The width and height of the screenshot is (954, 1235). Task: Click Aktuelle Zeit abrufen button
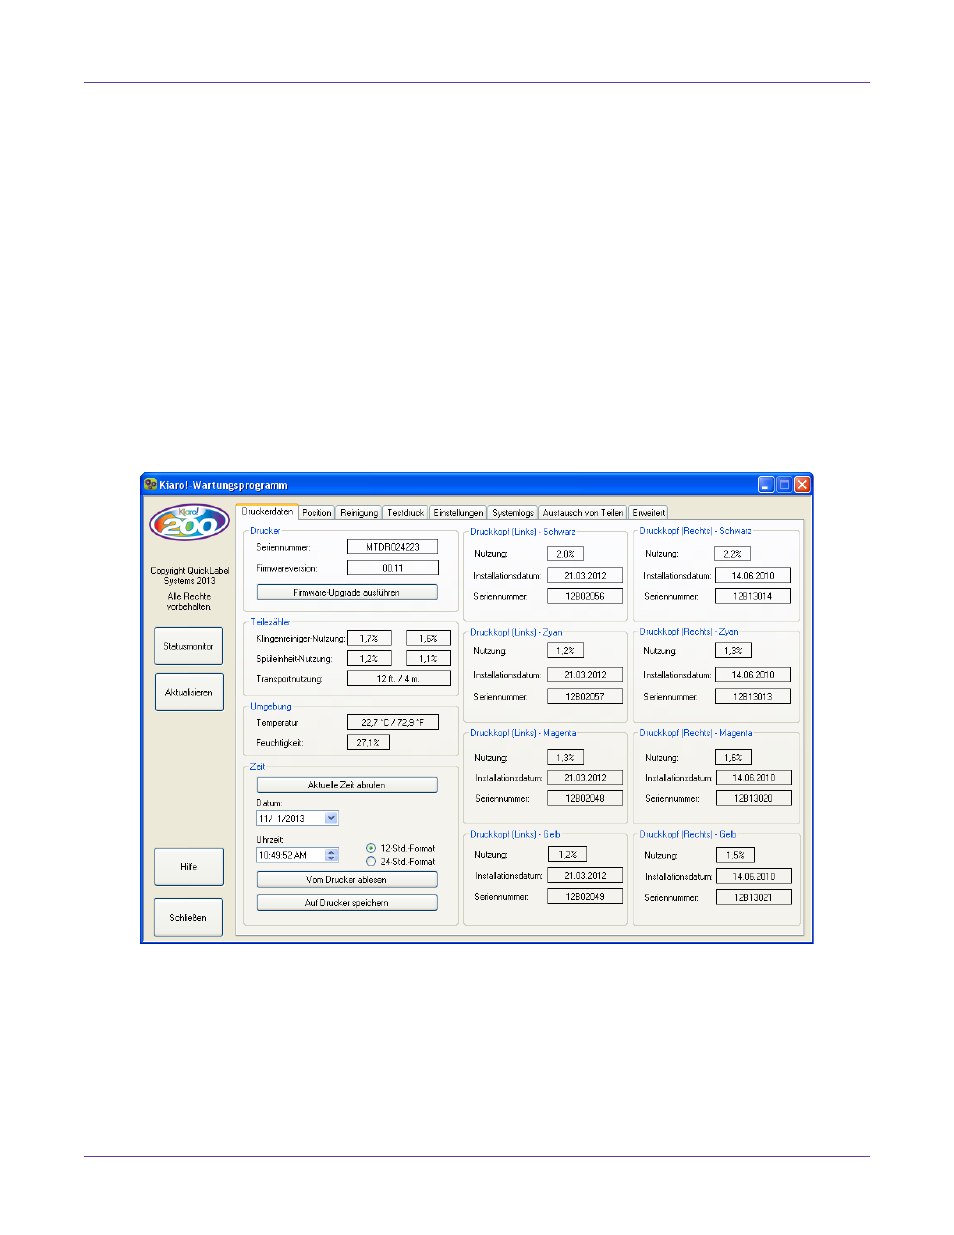tap(347, 785)
